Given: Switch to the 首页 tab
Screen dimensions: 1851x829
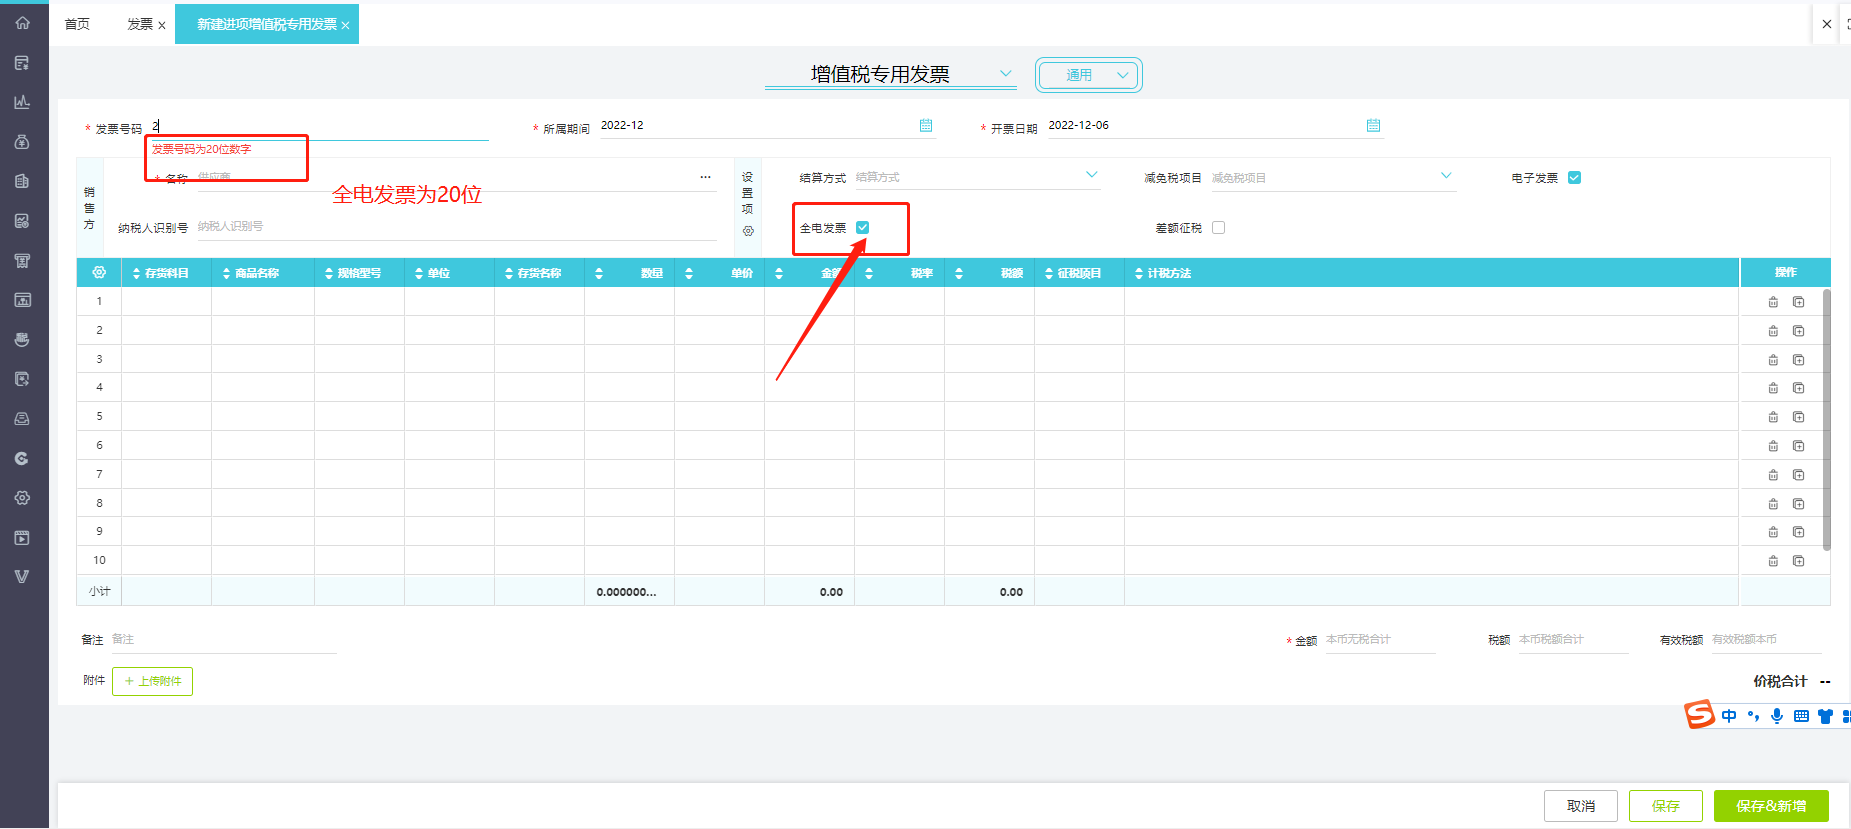Looking at the screenshot, I should [77, 24].
